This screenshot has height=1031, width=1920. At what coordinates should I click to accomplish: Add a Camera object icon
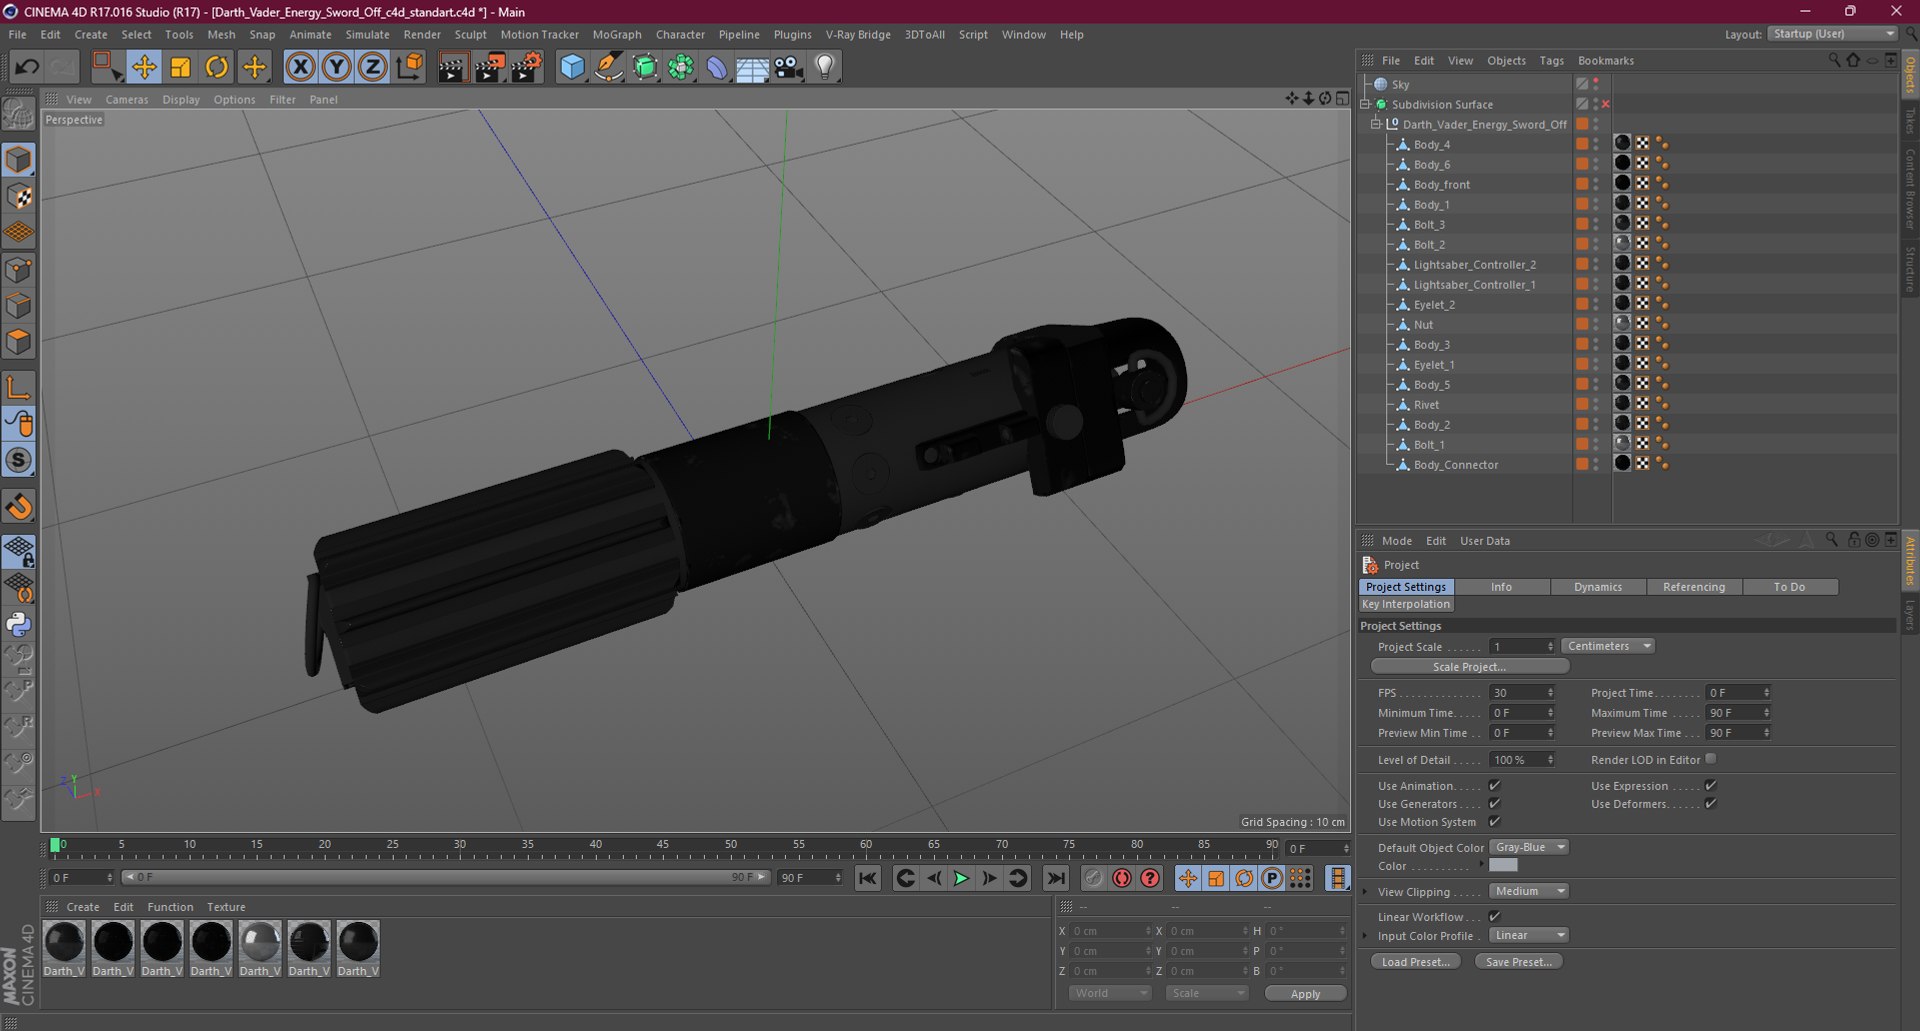789,67
